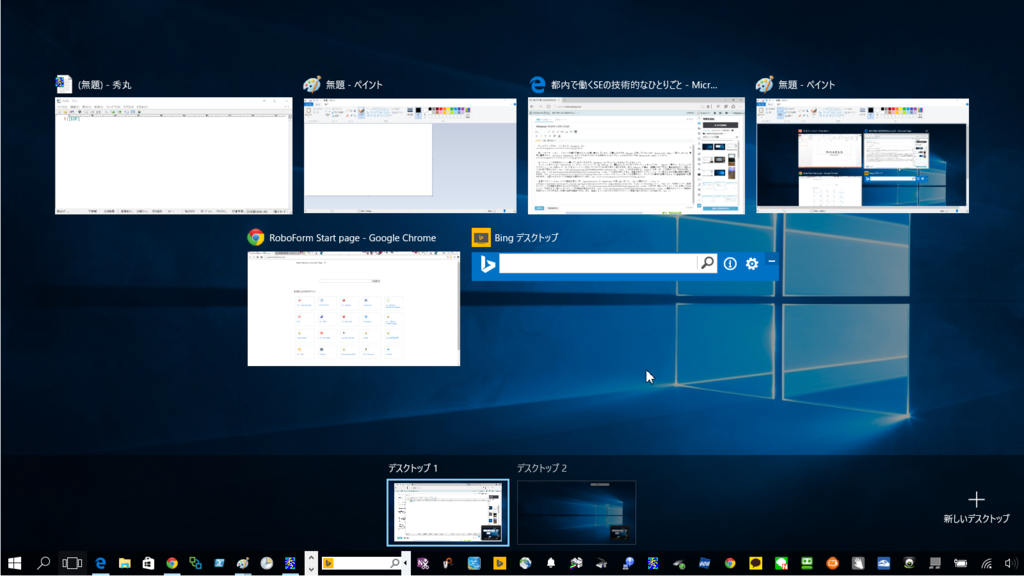Select the ペイント thumbnail showing a desktop screenshot
The image size is (1024, 576).
pos(863,156)
